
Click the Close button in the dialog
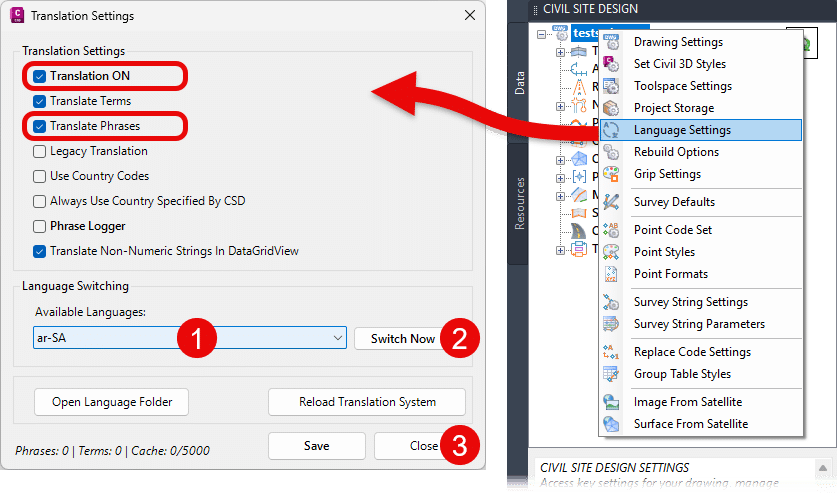point(423,446)
